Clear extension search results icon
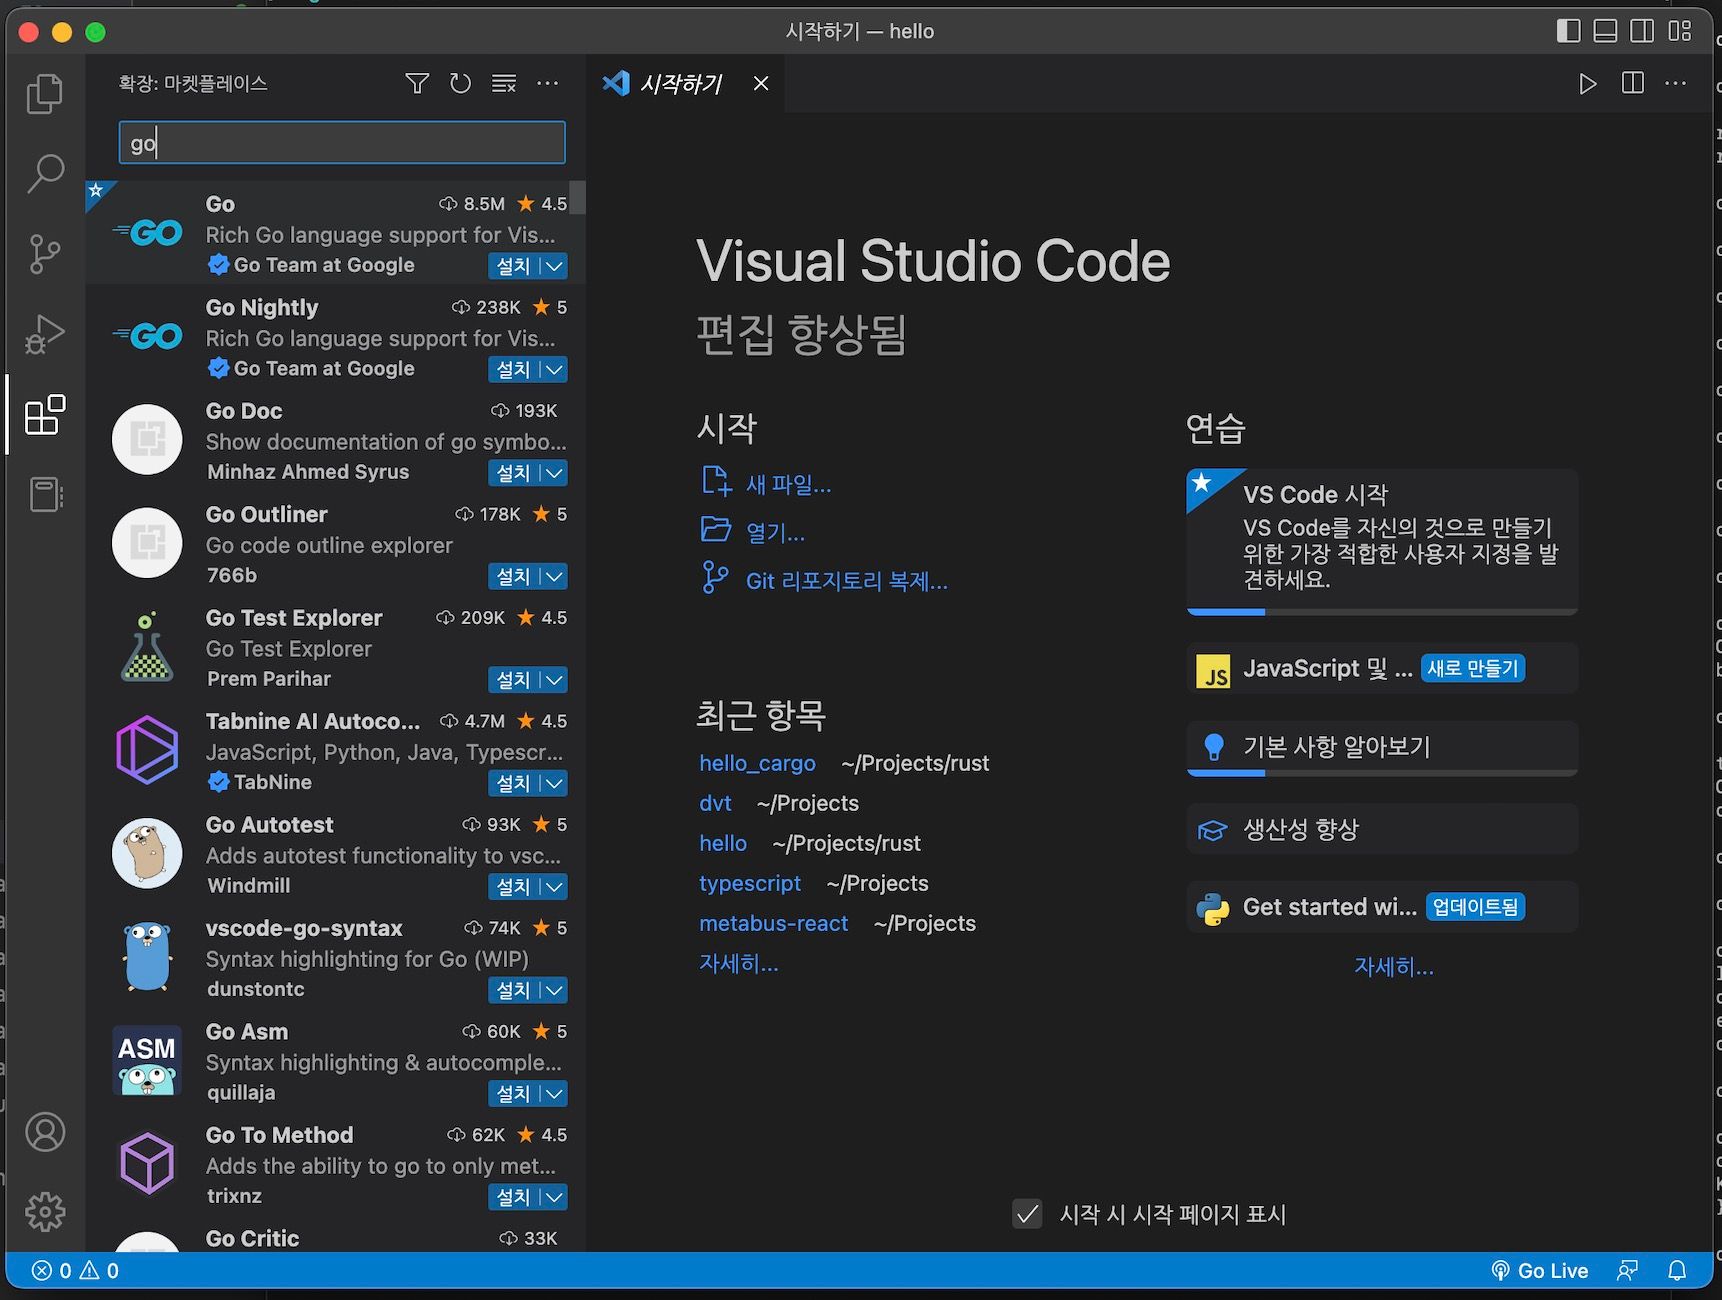The width and height of the screenshot is (1722, 1300). (504, 84)
